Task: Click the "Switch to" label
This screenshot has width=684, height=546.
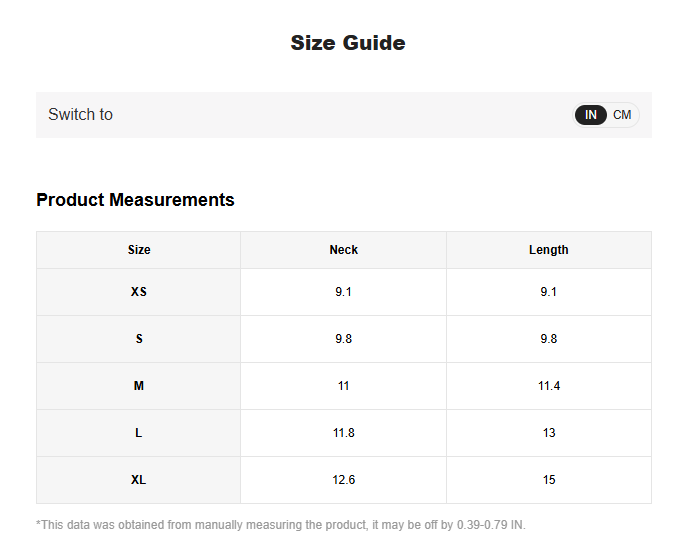Action: tap(80, 115)
